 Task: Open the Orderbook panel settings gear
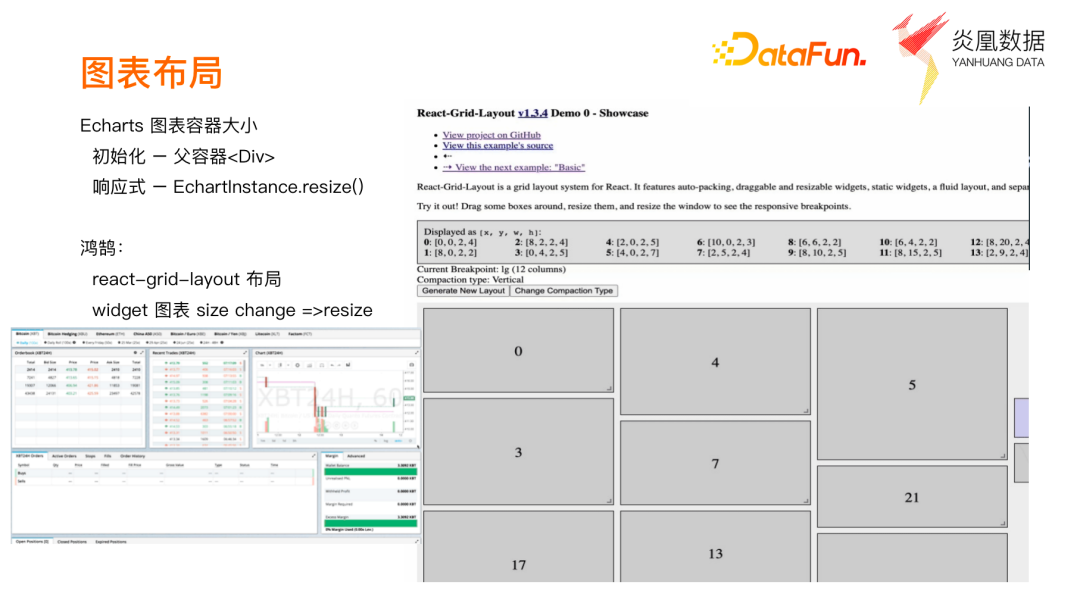tap(135, 353)
